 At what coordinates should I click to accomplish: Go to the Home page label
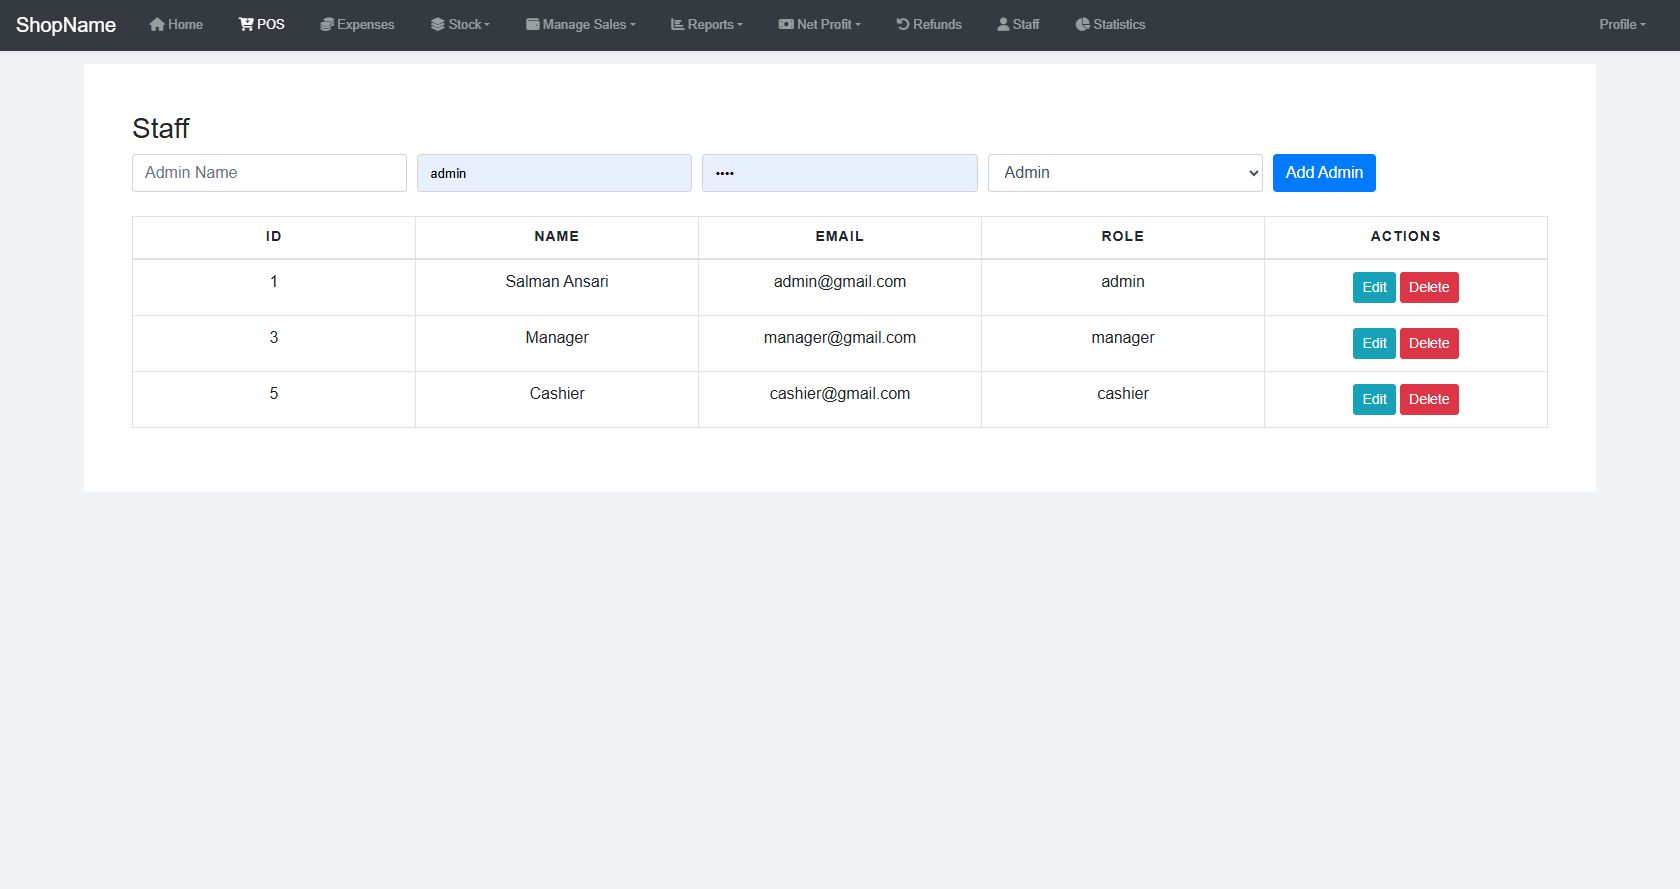186,24
